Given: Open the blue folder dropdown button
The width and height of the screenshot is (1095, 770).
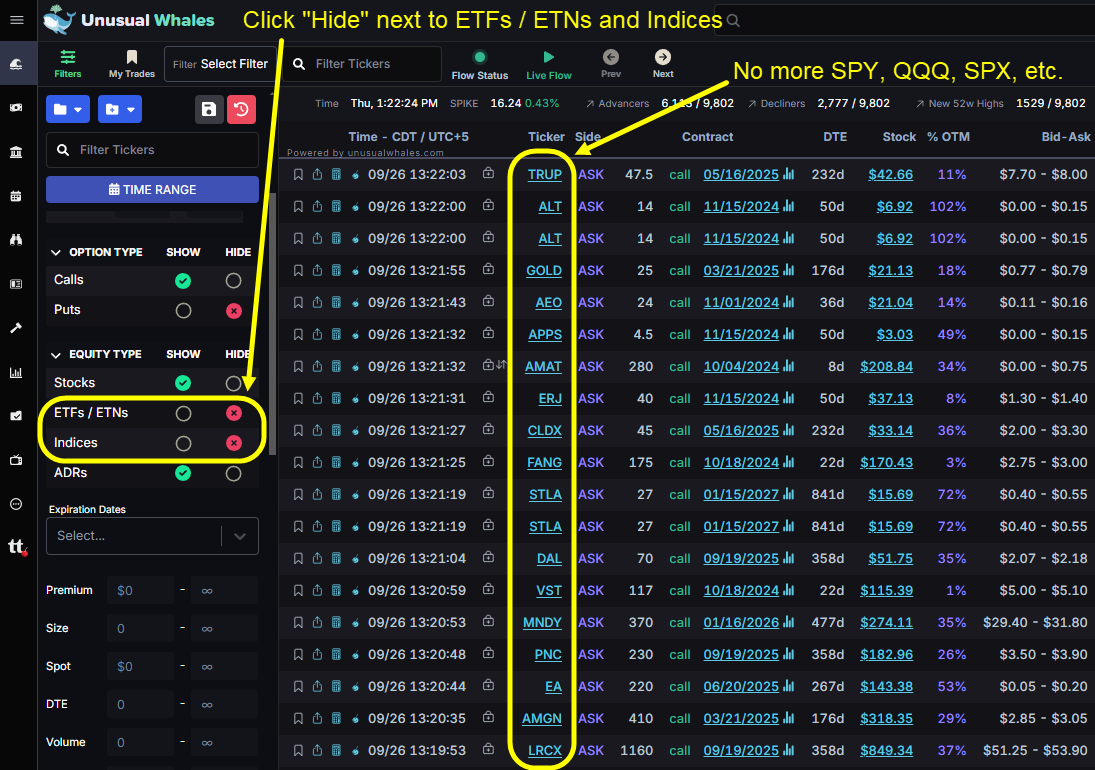Looking at the screenshot, I should tap(68, 109).
